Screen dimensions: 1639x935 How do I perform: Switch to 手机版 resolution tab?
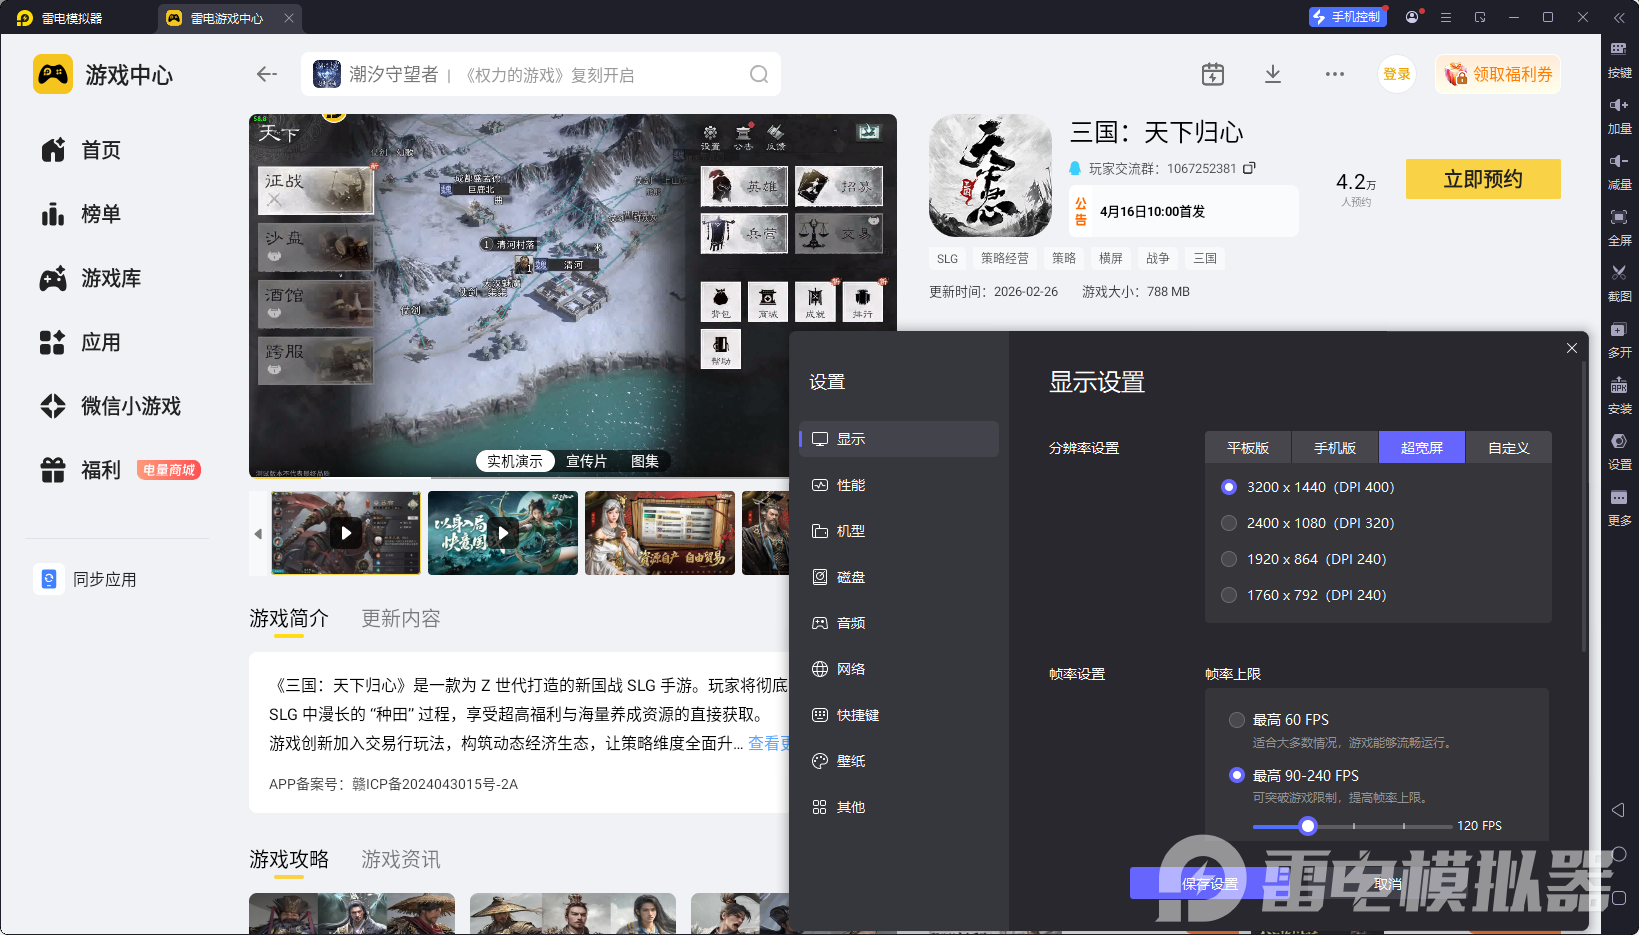point(1335,448)
